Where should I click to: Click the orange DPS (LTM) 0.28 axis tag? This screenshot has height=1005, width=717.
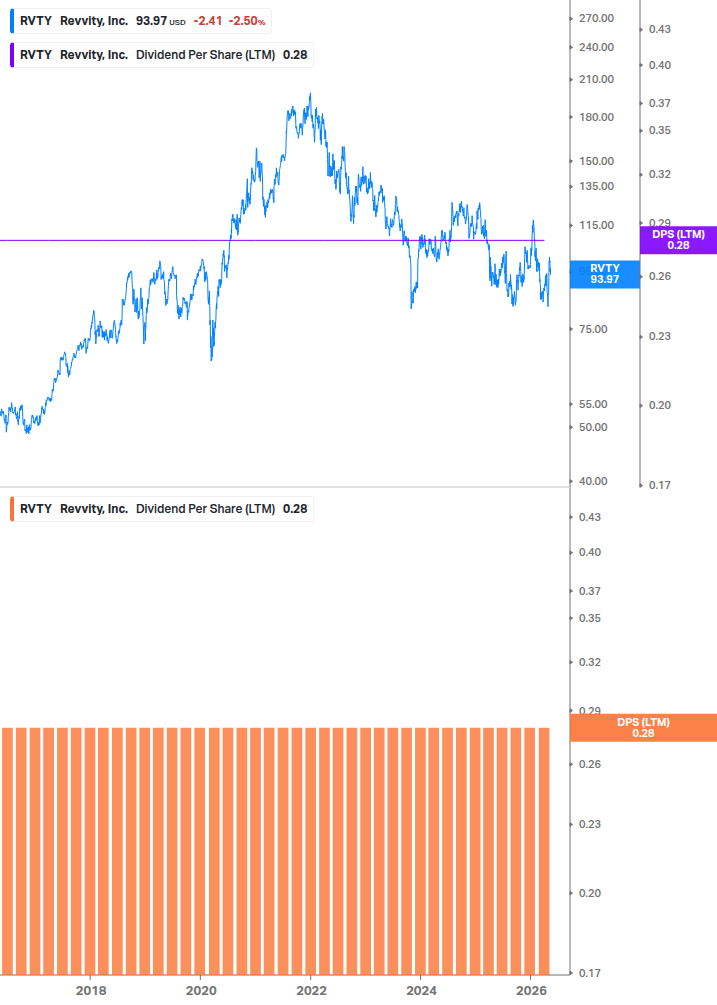[643, 727]
